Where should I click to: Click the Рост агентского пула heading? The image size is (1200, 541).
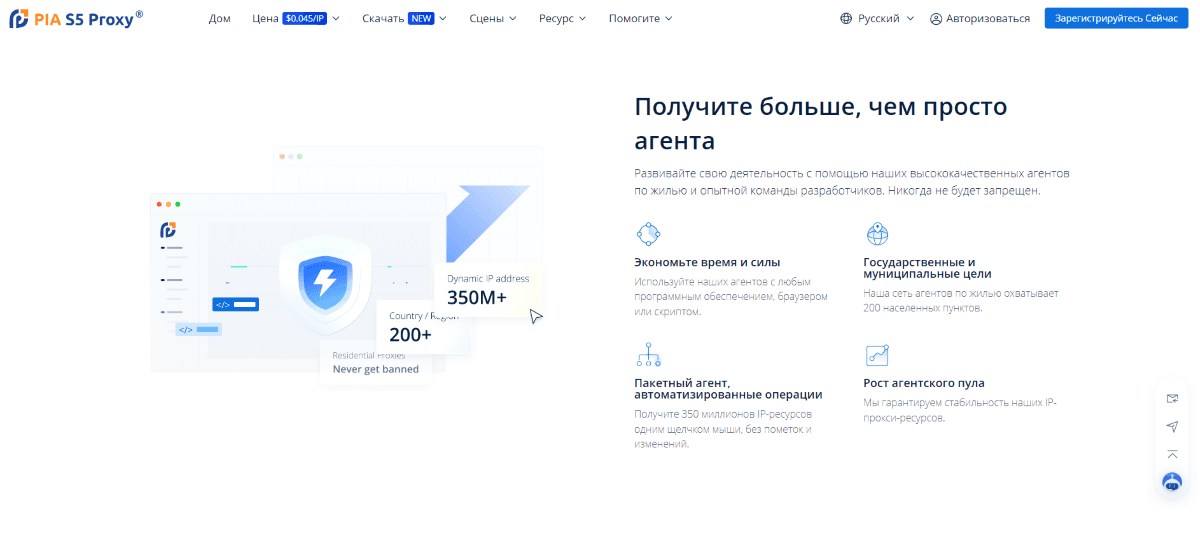pyautogui.click(x=924, y=383)
